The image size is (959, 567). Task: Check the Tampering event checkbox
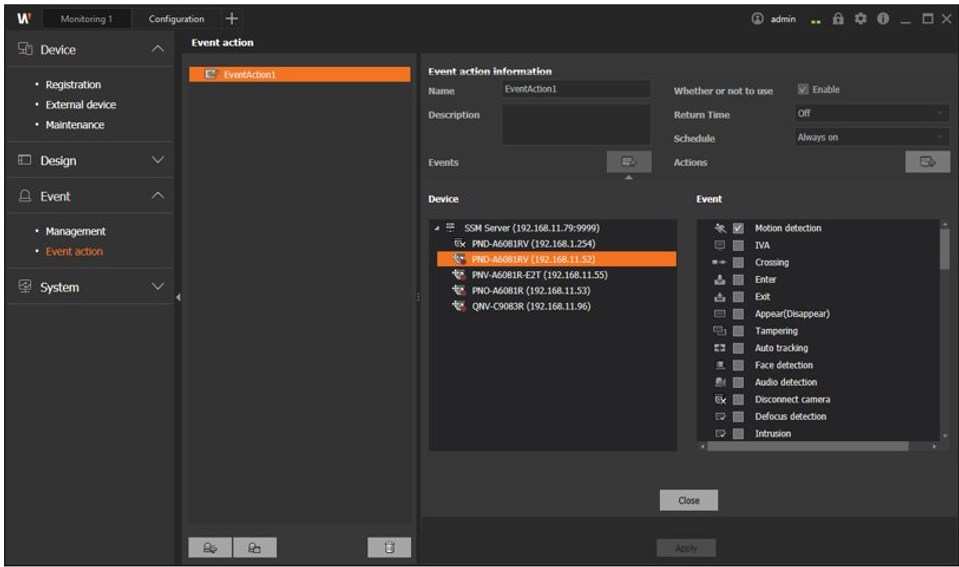(x=738, y=331)
